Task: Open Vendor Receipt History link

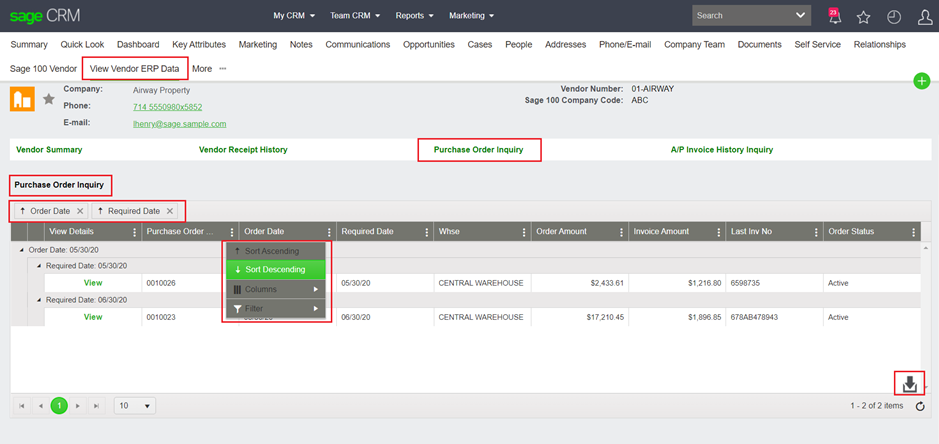Action: (243, 150)
